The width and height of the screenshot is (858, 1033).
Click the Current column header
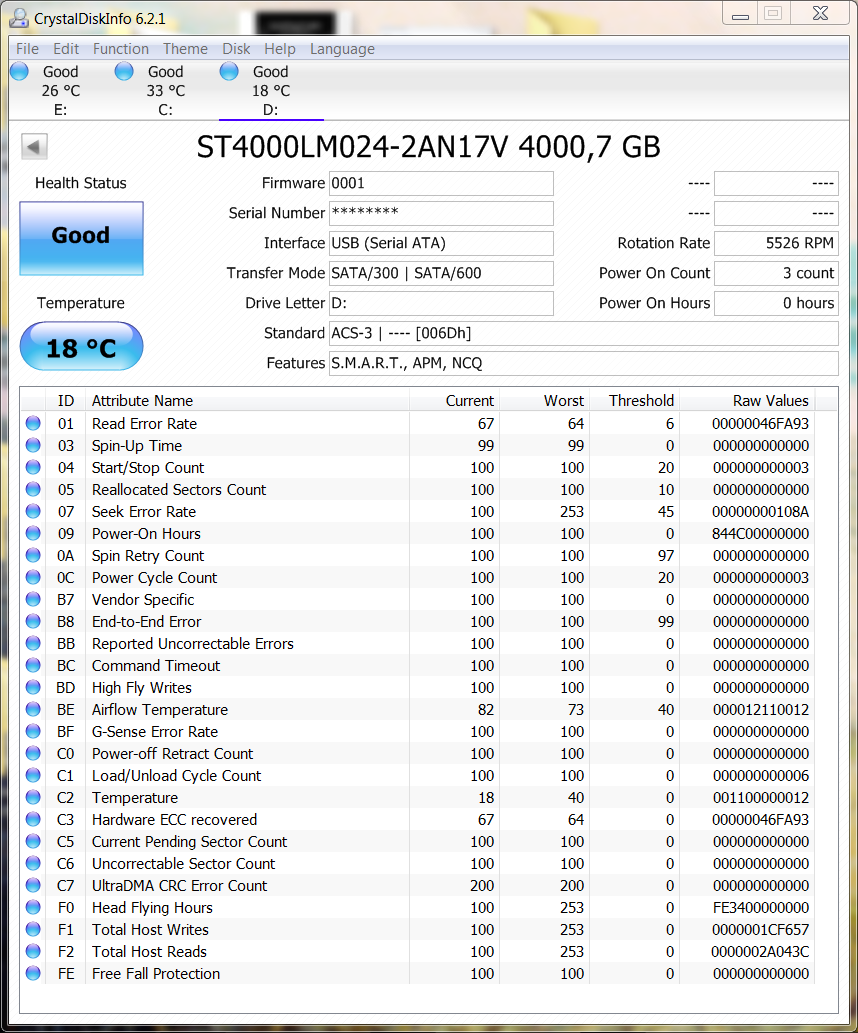455,401
